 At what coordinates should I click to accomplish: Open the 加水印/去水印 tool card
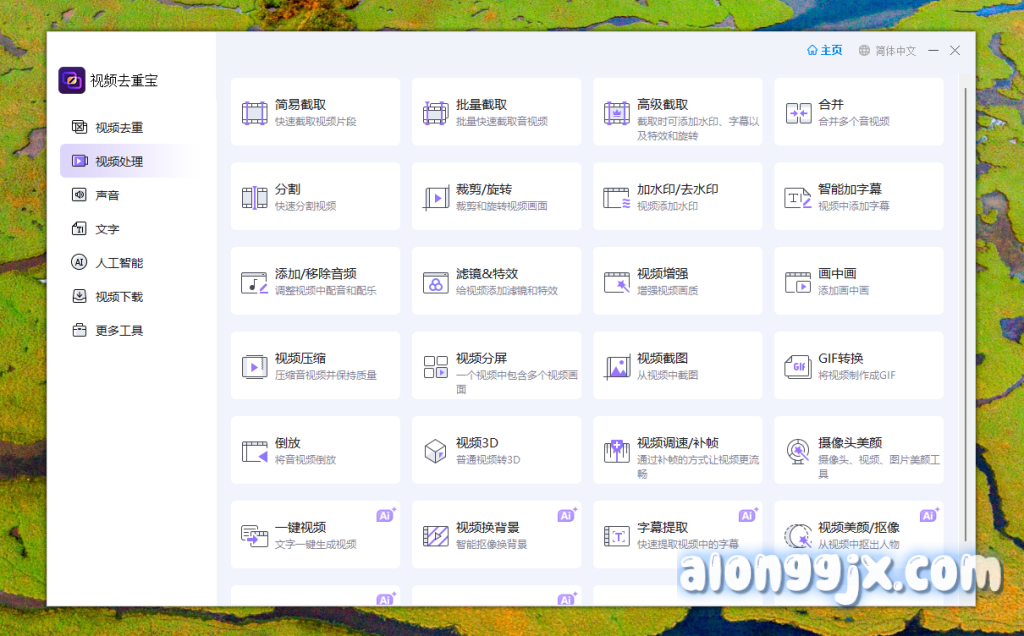(x=677, y=197)
